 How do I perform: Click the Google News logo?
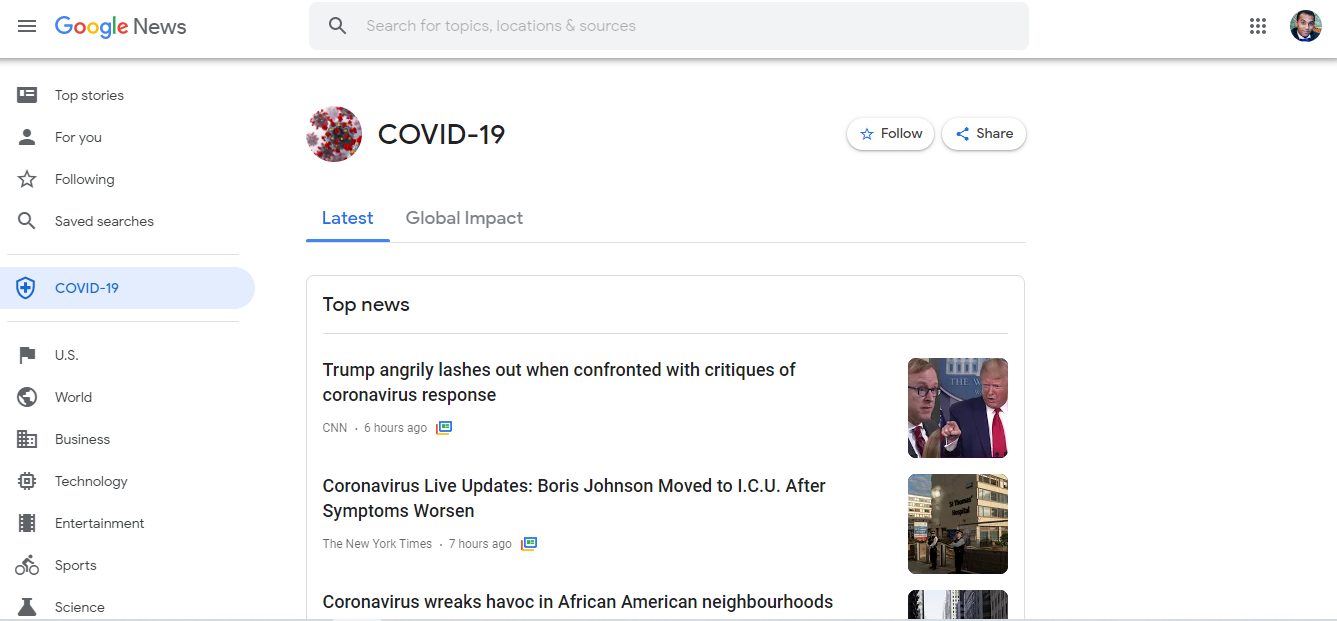pyautogui.click(x=120, y=27)
